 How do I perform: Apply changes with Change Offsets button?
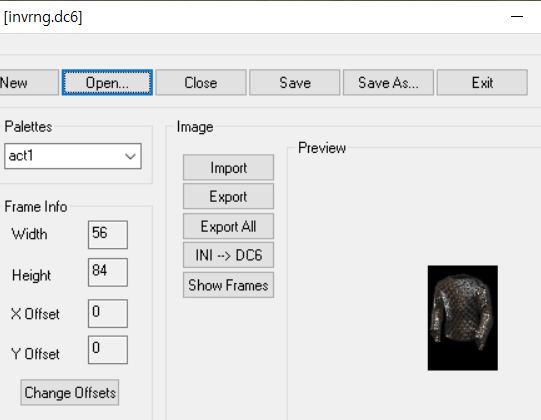coord(70,393)
